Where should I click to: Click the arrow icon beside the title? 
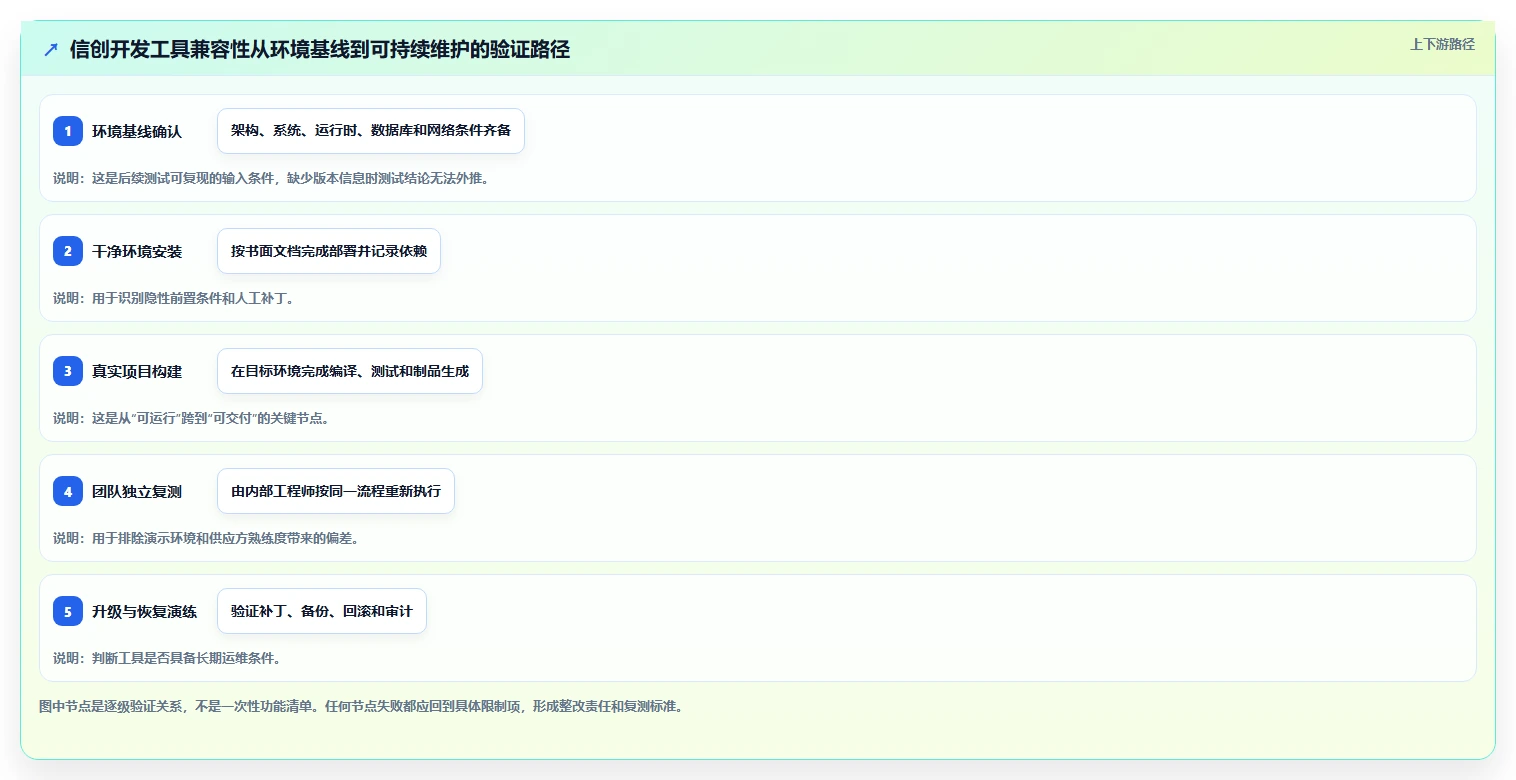pos(51,49)
